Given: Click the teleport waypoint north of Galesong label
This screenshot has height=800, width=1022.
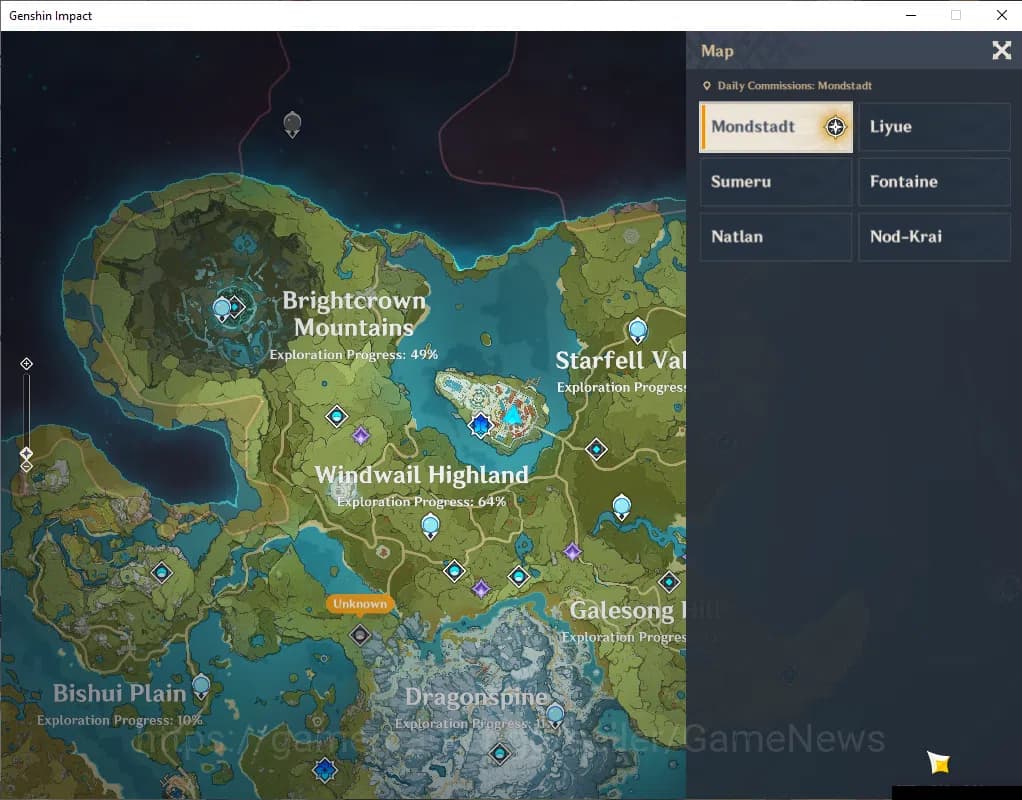Looking at the screenshot, I should click(x=622, y=507).
